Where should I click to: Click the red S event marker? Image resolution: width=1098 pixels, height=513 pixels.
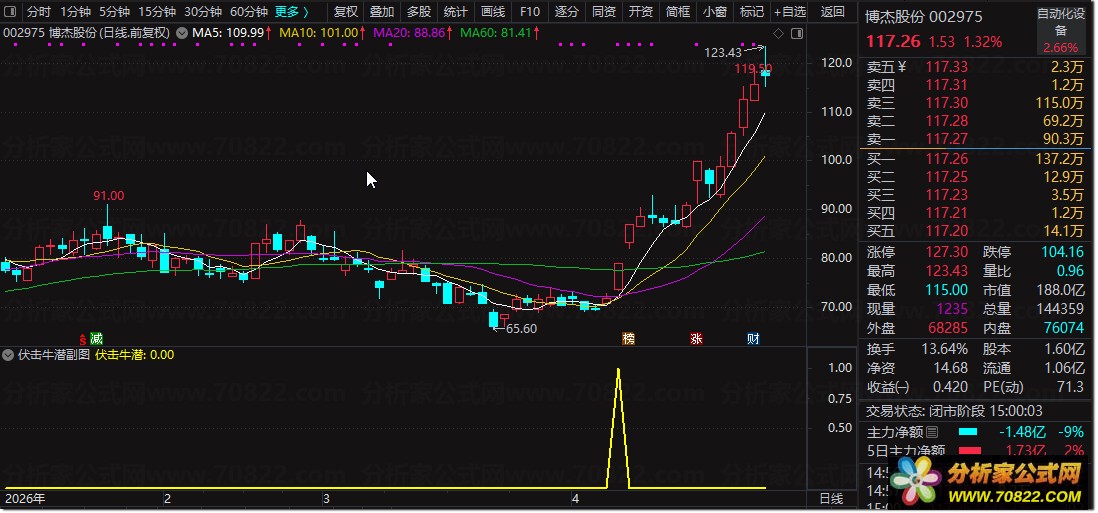pyautogui.click(x=83, y=339)
